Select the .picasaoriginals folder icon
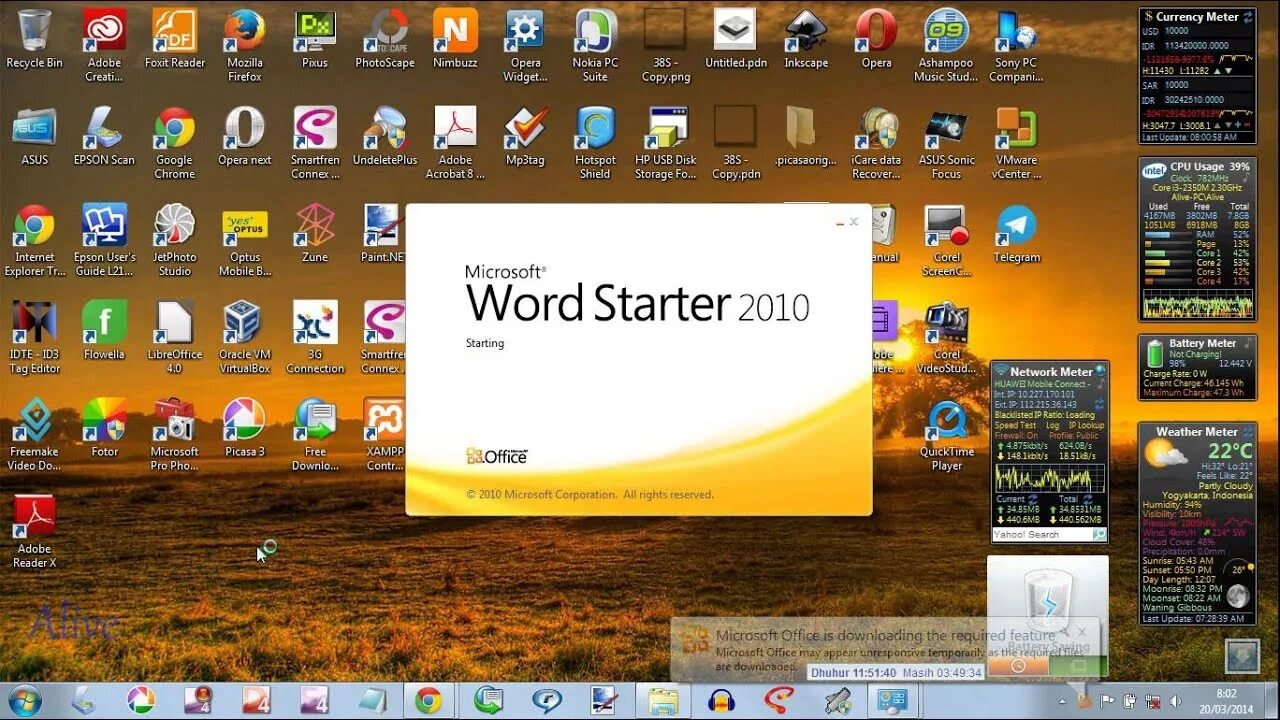 [806, 137]
